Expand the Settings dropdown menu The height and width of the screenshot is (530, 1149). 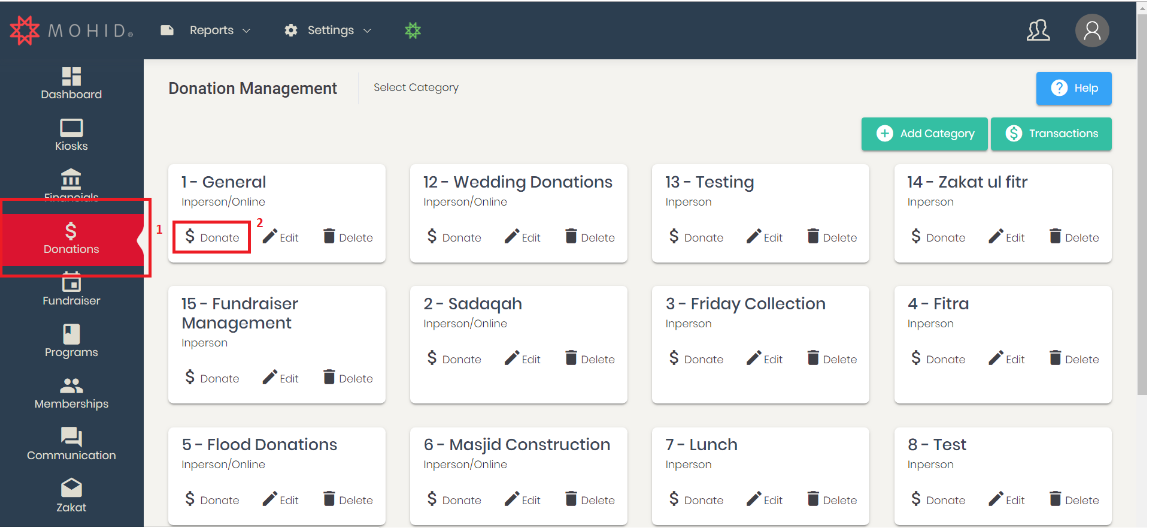point(330,30)
